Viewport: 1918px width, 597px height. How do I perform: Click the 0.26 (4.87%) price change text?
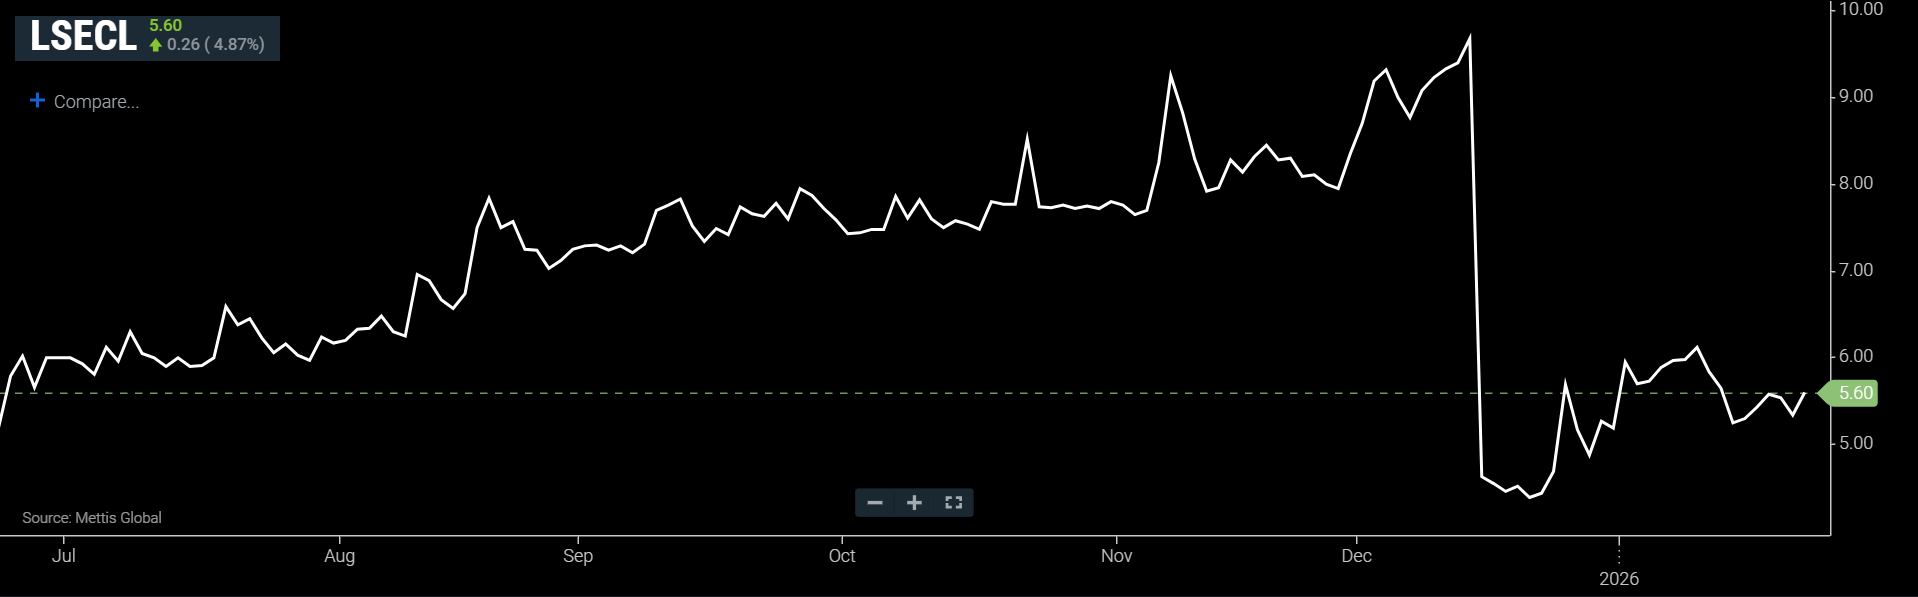tap(215, 45)
